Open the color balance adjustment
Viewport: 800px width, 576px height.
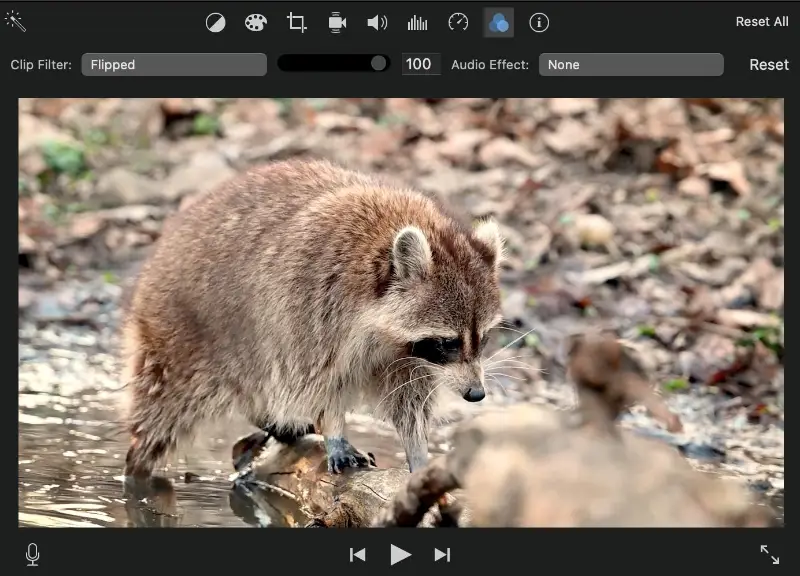point(215,22)
